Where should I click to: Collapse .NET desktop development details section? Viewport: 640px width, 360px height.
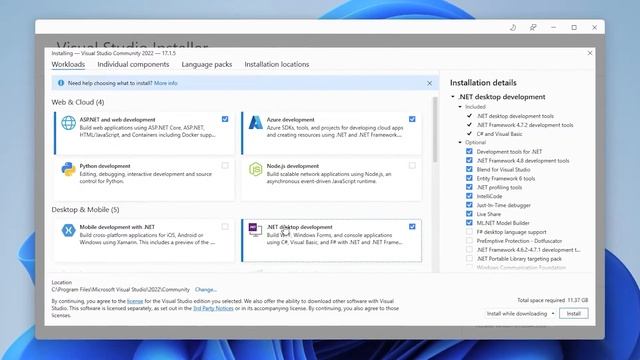click(453, 97)
